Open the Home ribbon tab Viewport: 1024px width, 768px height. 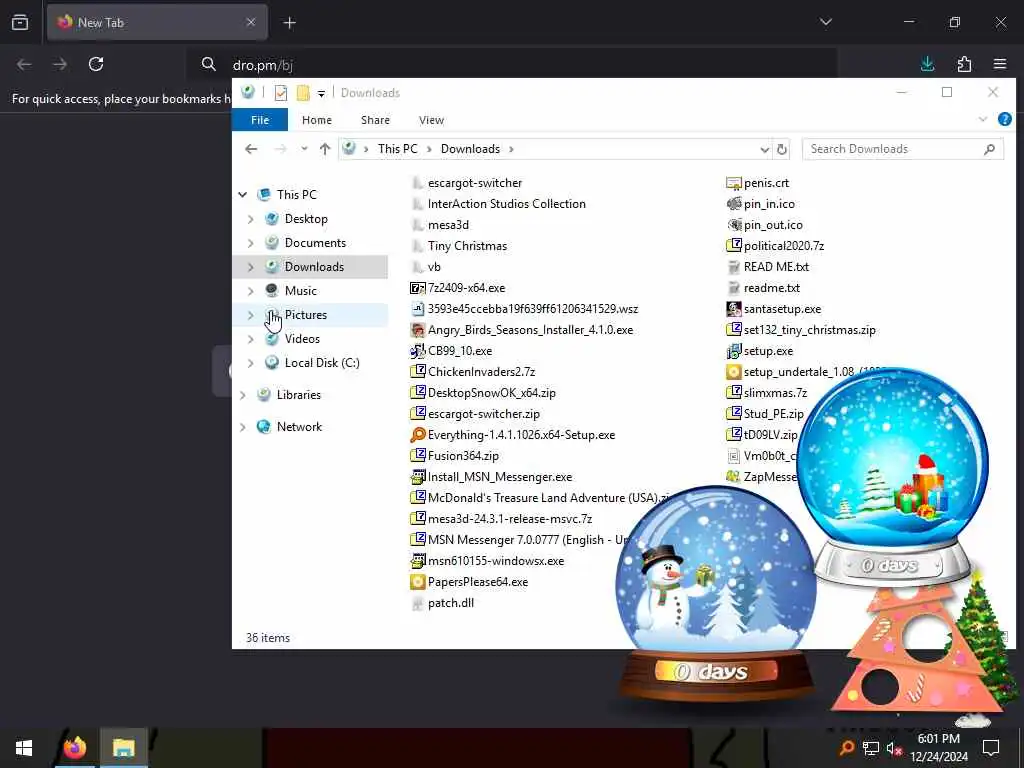click(317, 120)
